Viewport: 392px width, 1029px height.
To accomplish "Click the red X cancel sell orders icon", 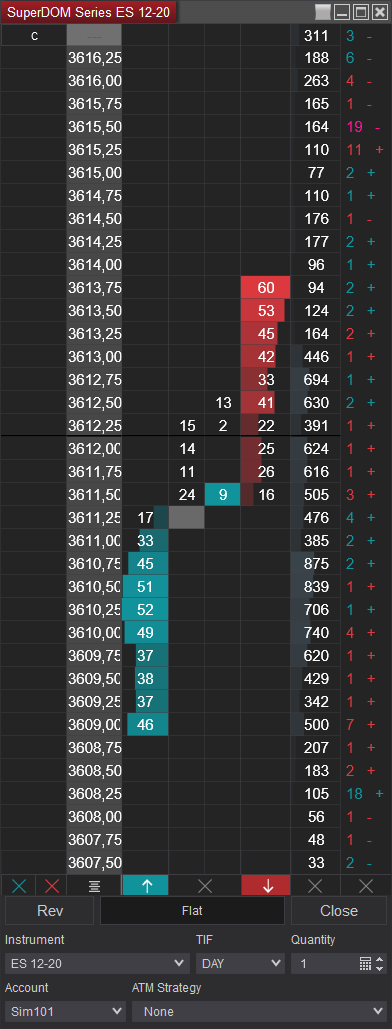I will [x=52, y=886].
